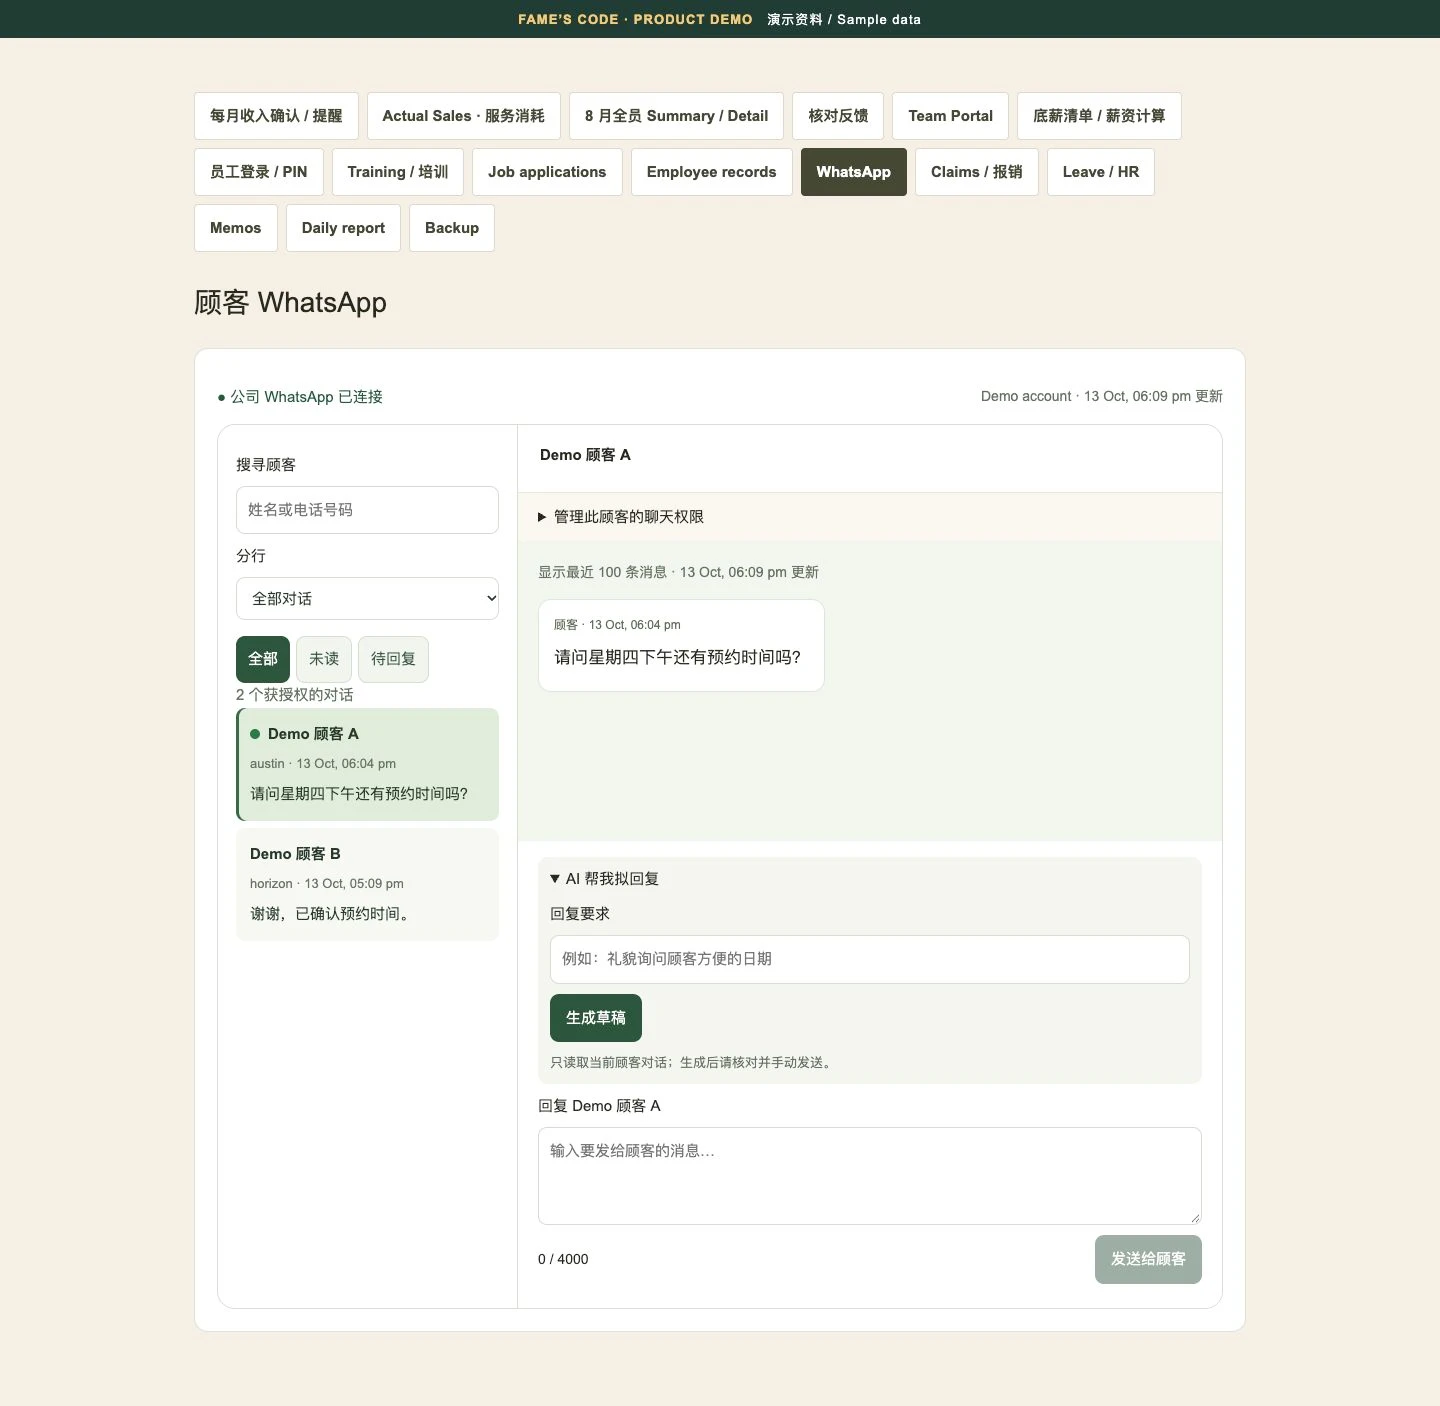The image size is (1440, 1406).
Task: Click the 生成草稿 button
Action: coord(596,1018)
